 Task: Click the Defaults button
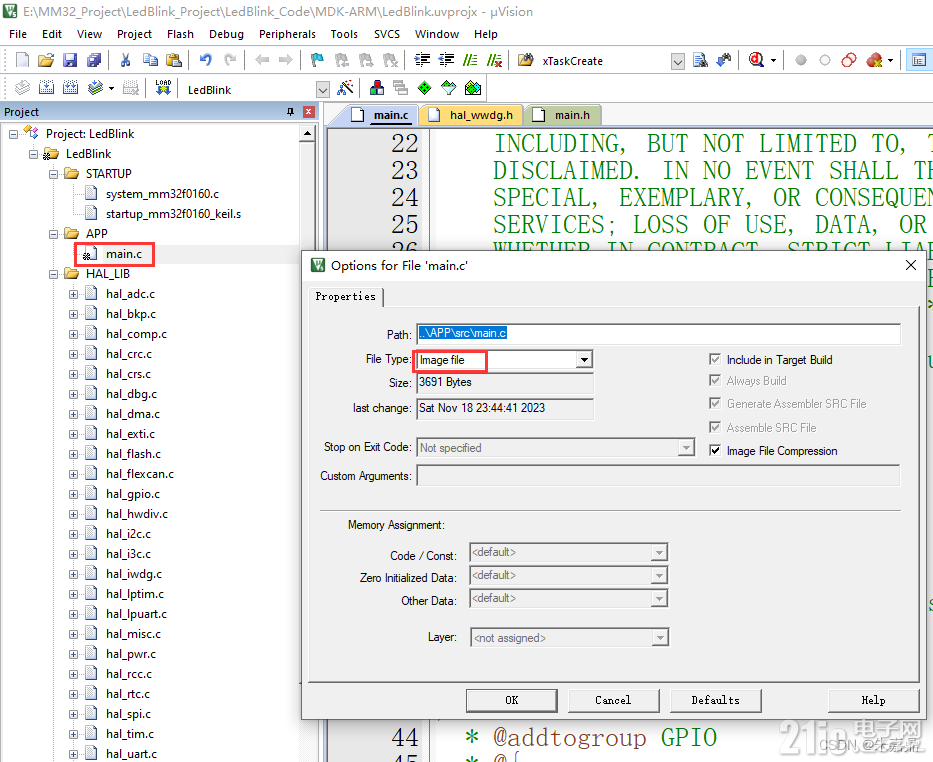tap(716, 700)
